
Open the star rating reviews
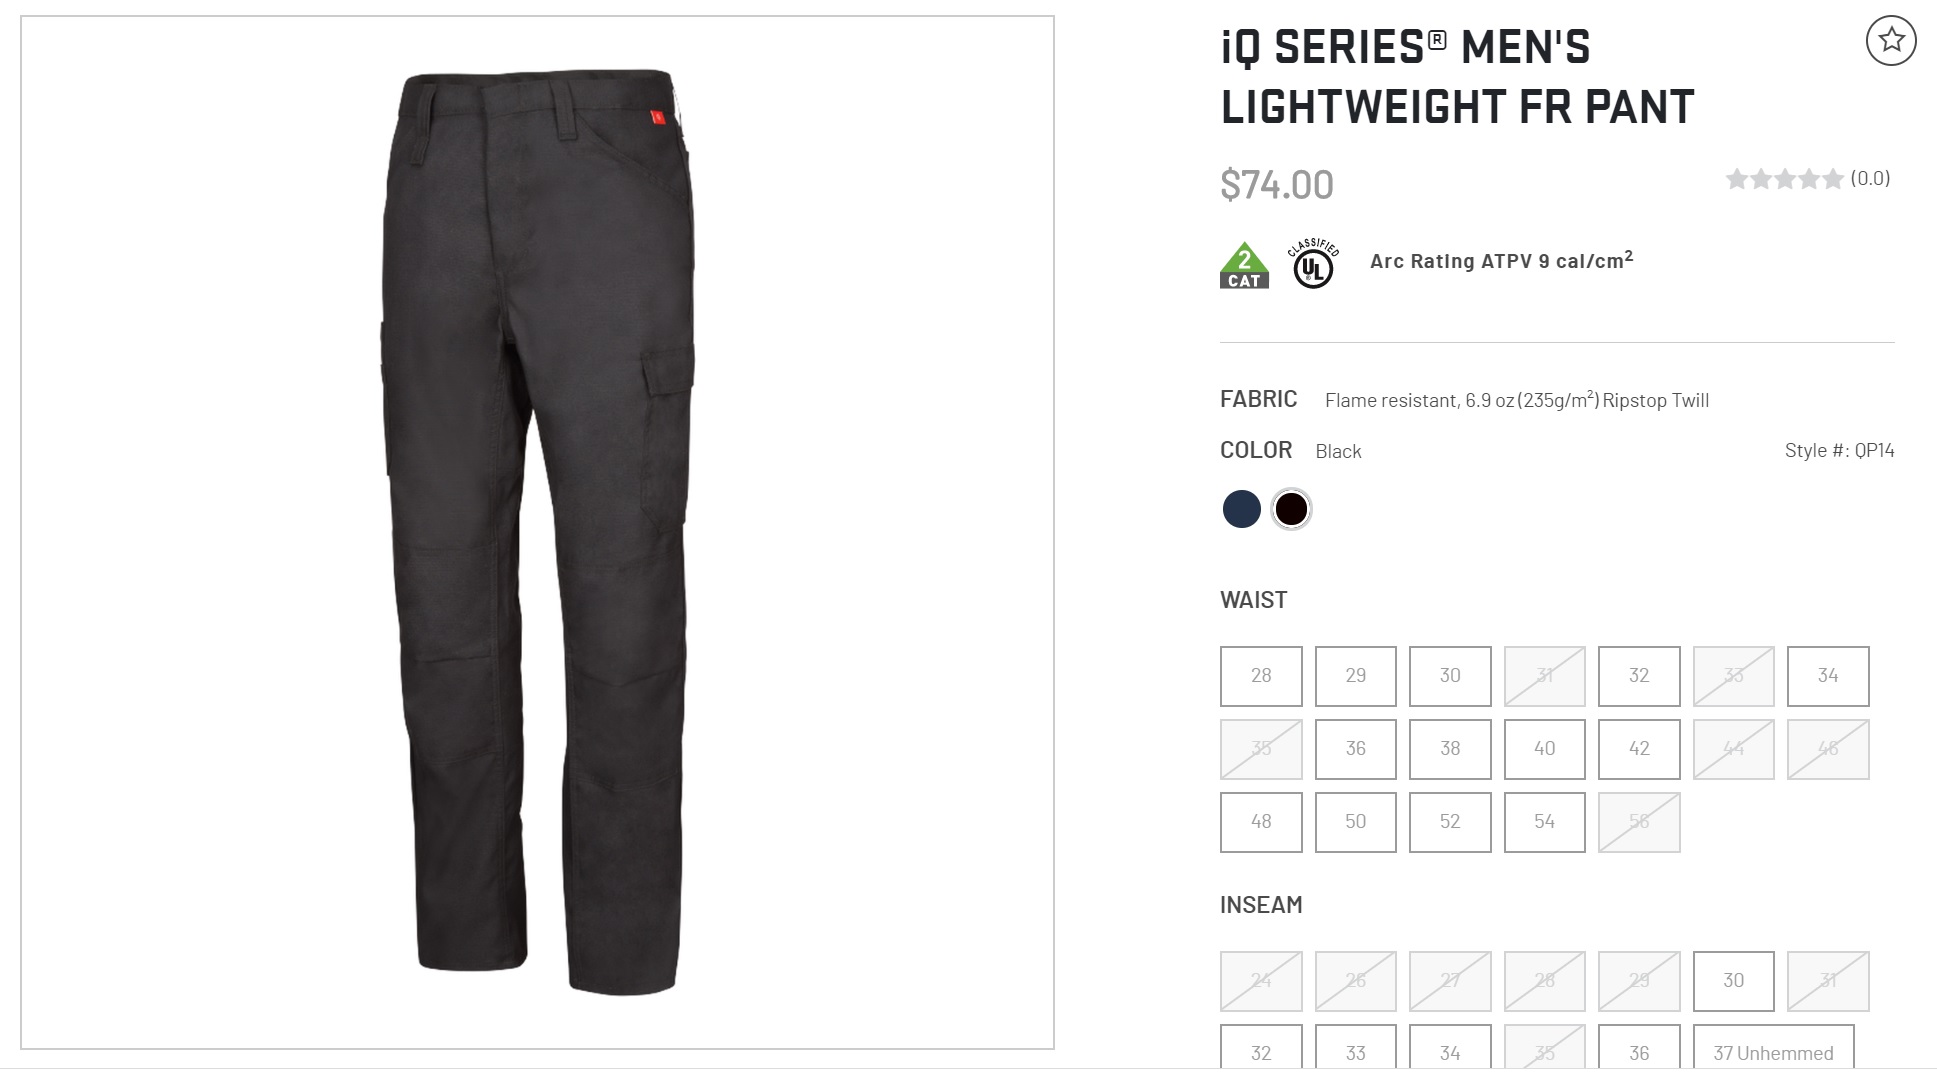coord(1807,179)
